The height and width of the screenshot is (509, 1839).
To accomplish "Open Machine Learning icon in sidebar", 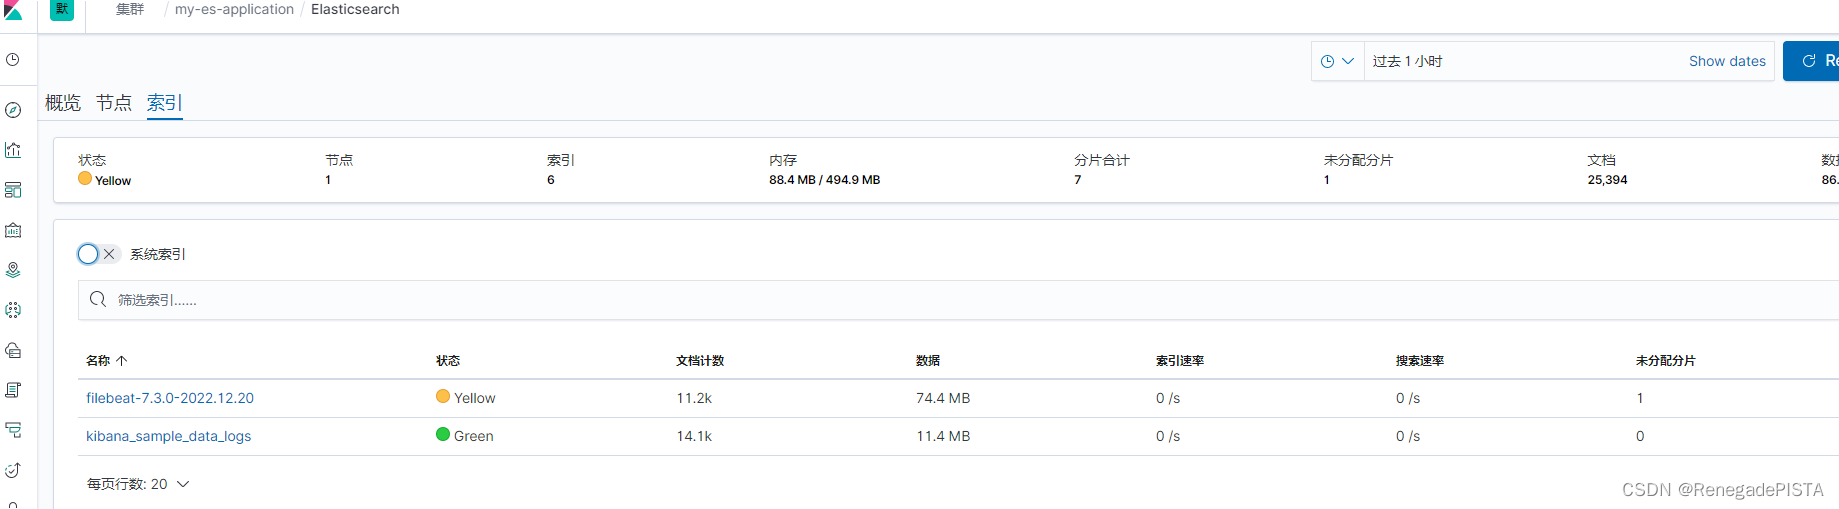I will pos(13,310).
